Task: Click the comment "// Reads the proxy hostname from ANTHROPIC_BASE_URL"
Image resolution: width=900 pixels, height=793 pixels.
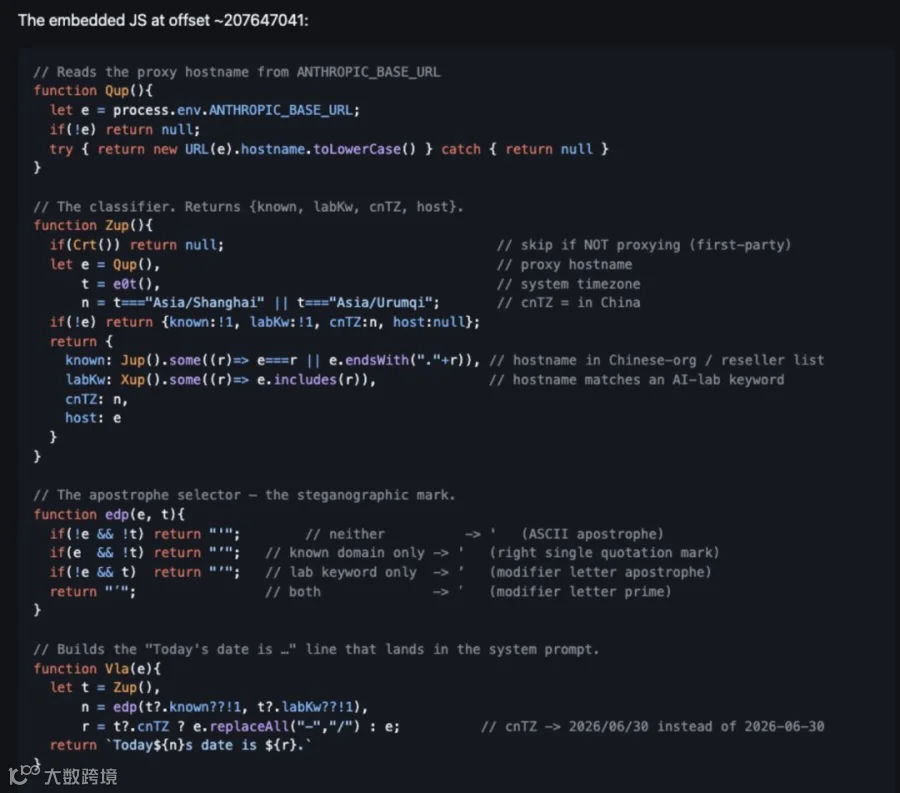Action: tap(237, 72)
